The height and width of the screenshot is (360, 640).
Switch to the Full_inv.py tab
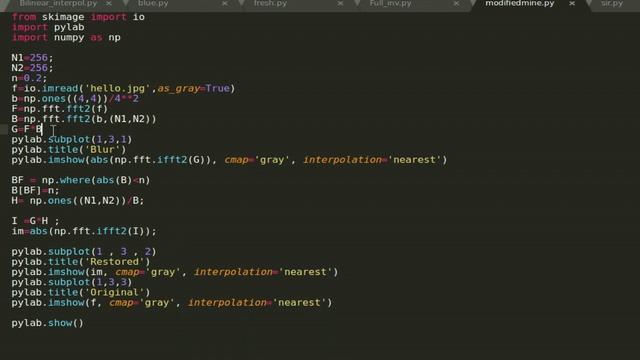pyautogui.click(x=390, y=3)
